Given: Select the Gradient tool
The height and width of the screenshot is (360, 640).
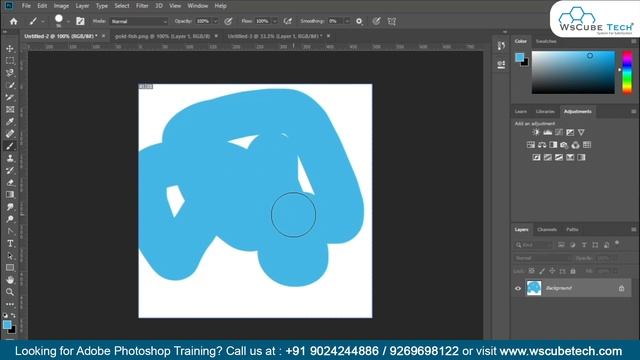Looking at the screenshot, I should 10,195.
